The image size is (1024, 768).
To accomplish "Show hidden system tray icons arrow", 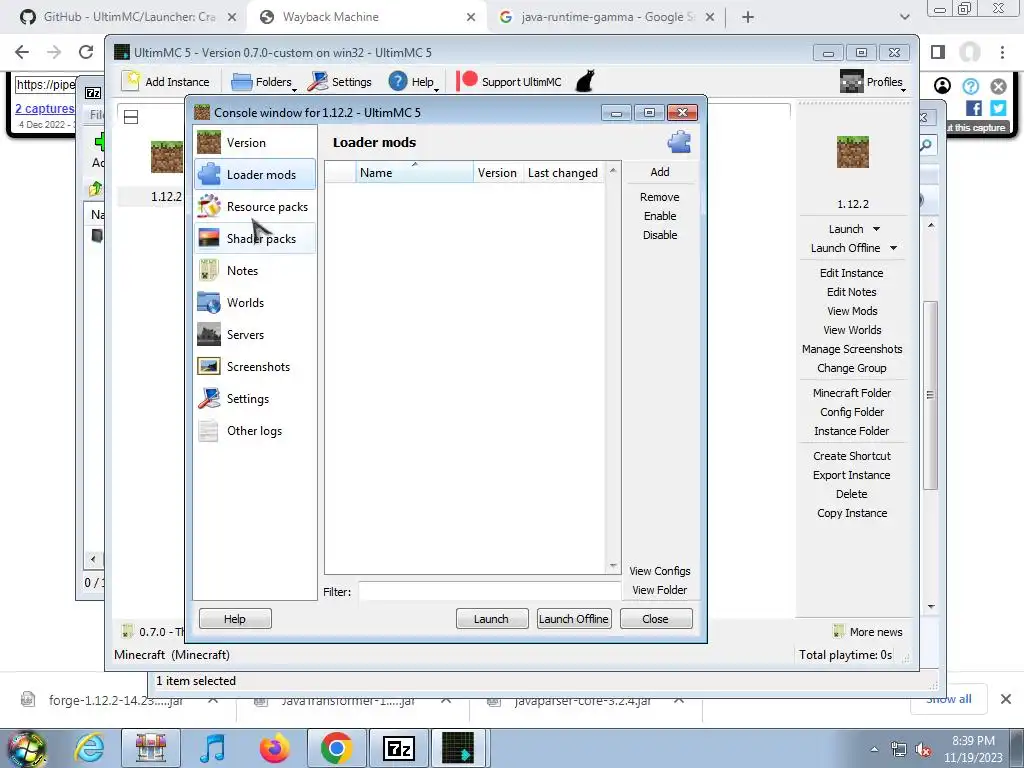I will pos(874,749).
